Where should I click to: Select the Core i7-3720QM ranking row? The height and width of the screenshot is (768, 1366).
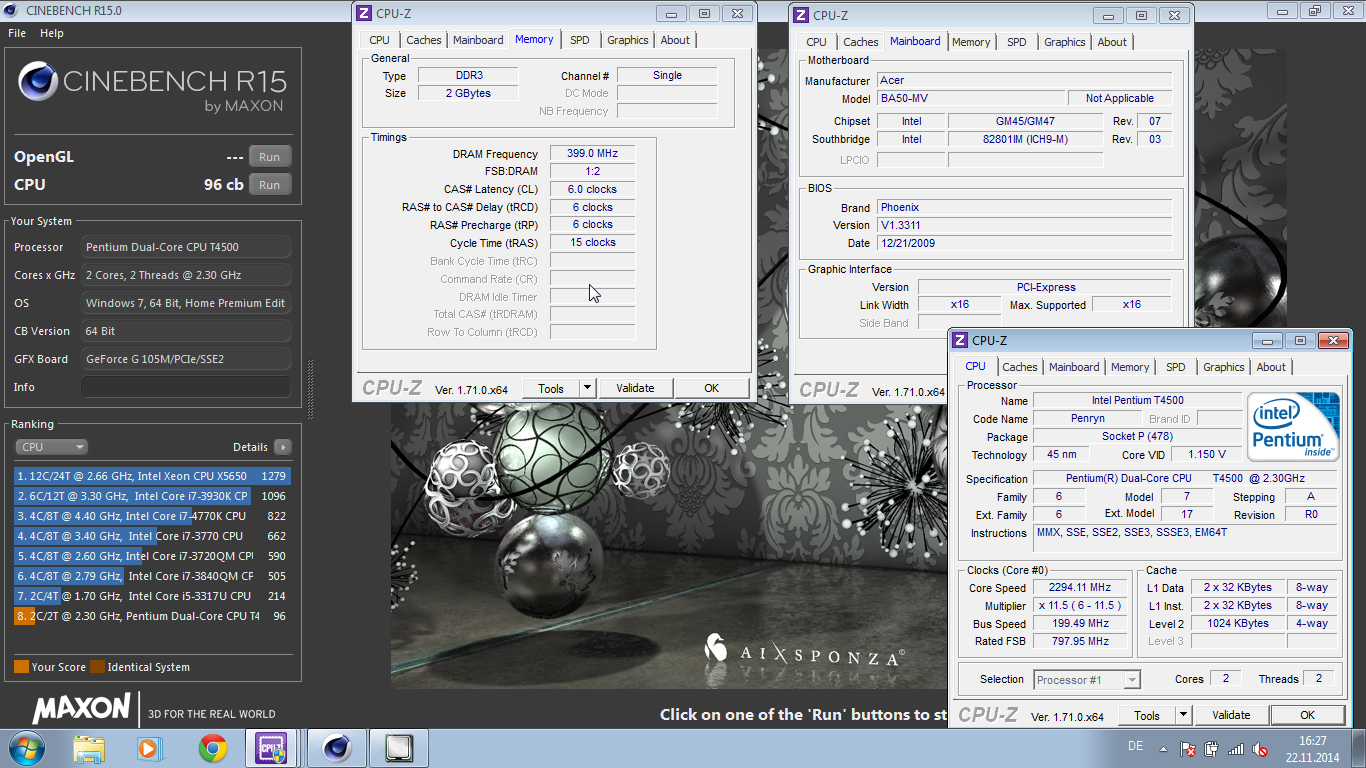152,556
